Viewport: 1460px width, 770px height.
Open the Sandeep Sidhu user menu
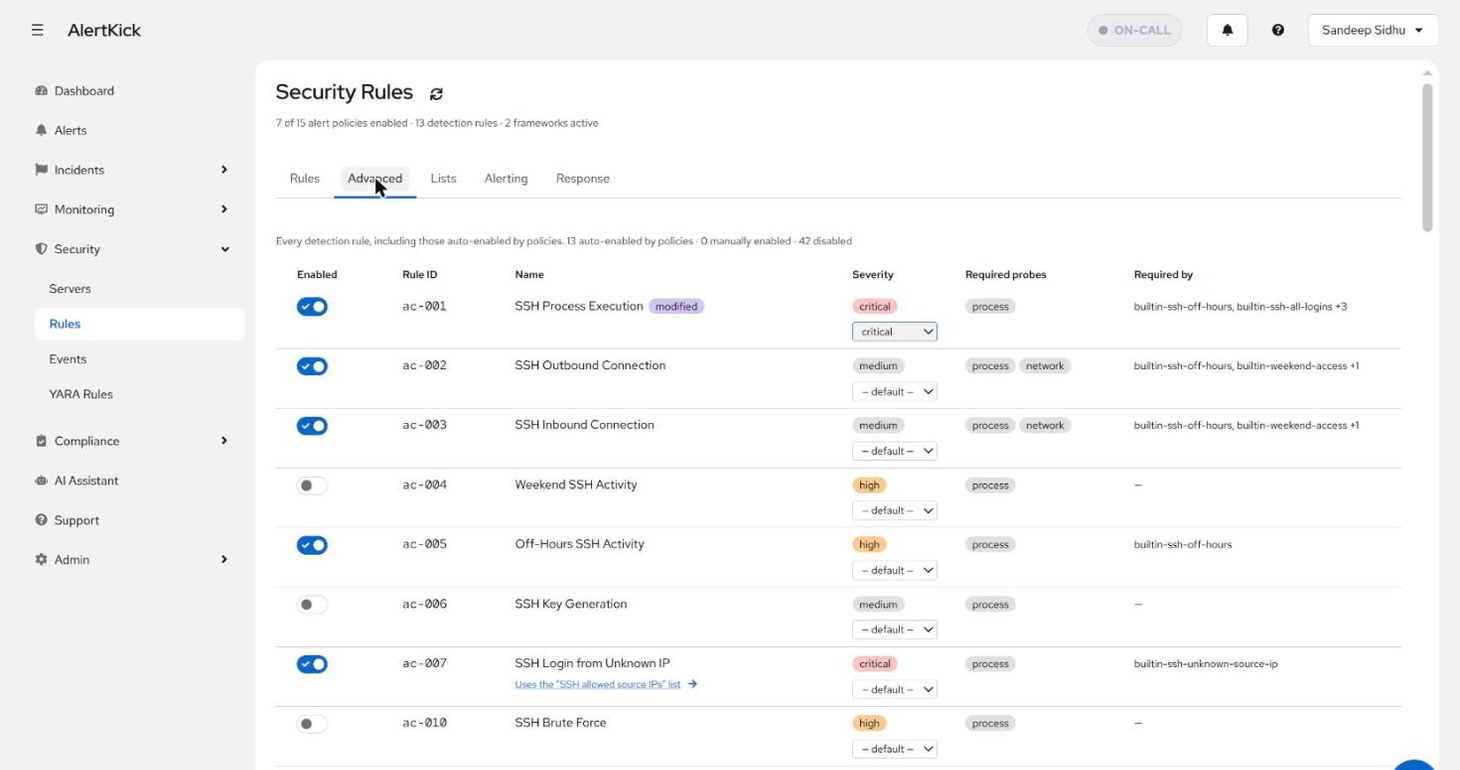click(x=1372, y=30)
